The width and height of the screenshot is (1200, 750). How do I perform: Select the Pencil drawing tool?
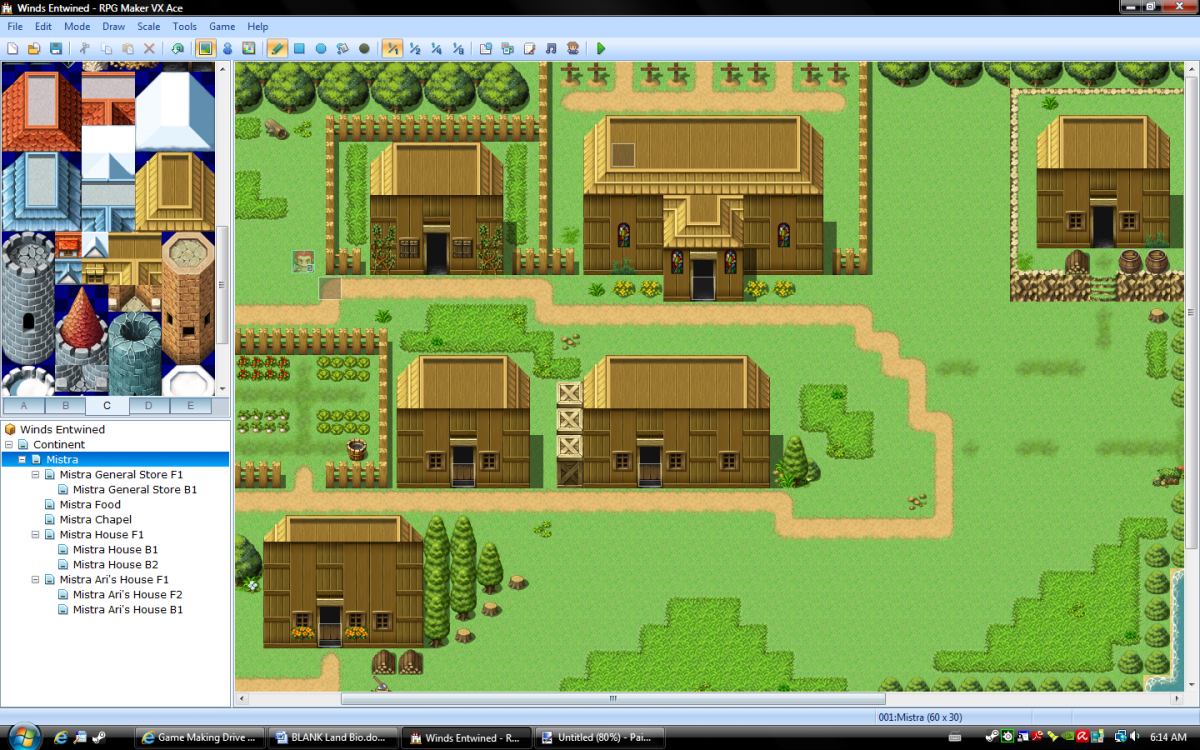tap(277, 48)
